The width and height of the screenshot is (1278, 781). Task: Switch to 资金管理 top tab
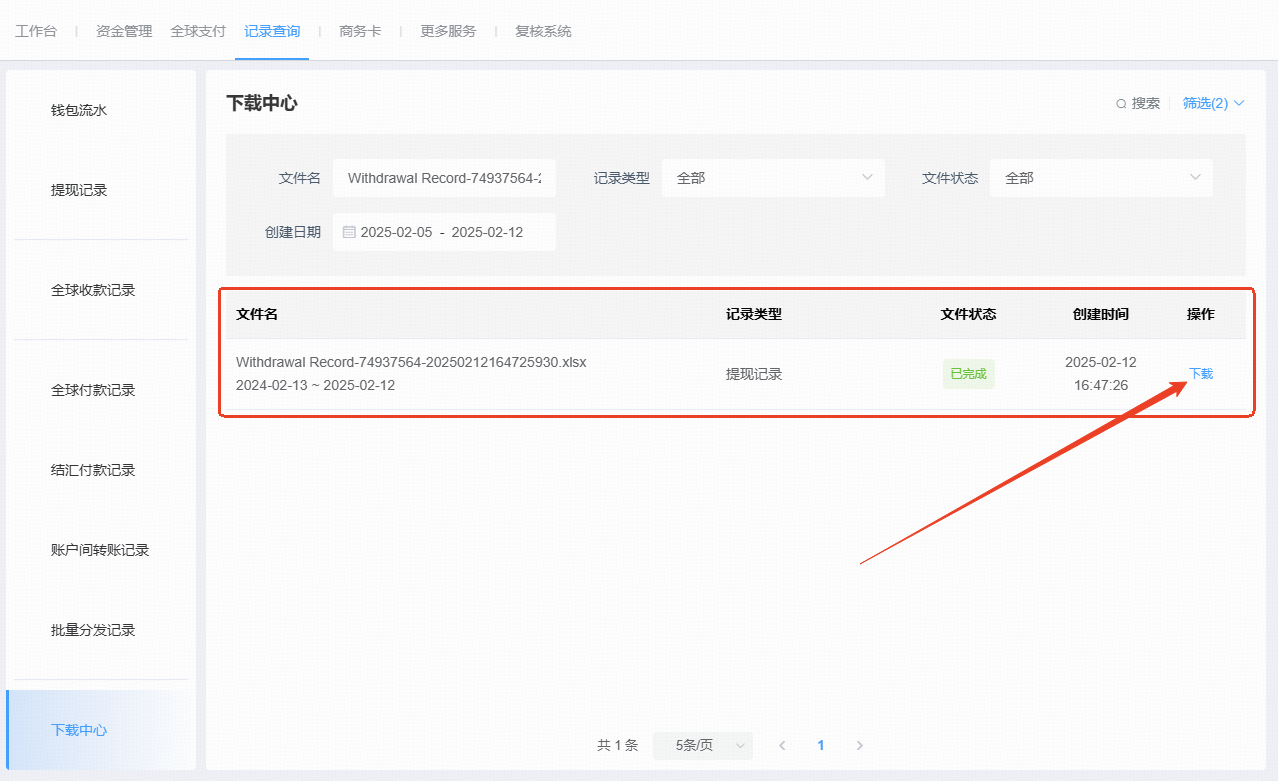click(x=124, y=31)
